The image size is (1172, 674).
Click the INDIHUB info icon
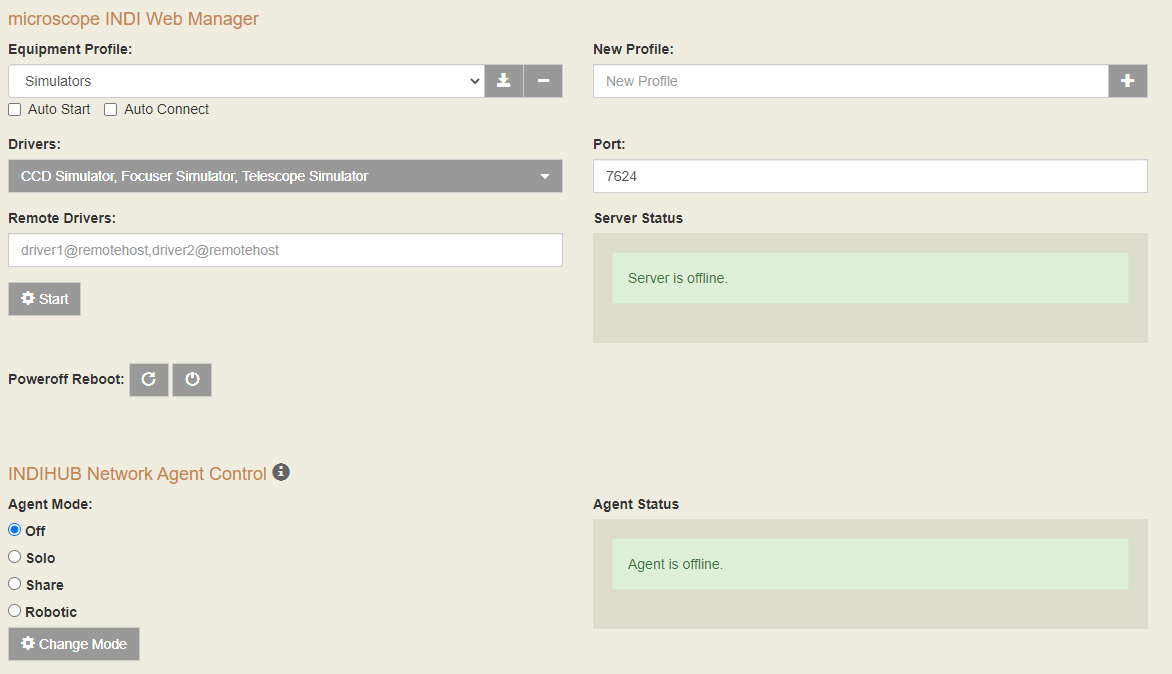click(x=281, y=472)
